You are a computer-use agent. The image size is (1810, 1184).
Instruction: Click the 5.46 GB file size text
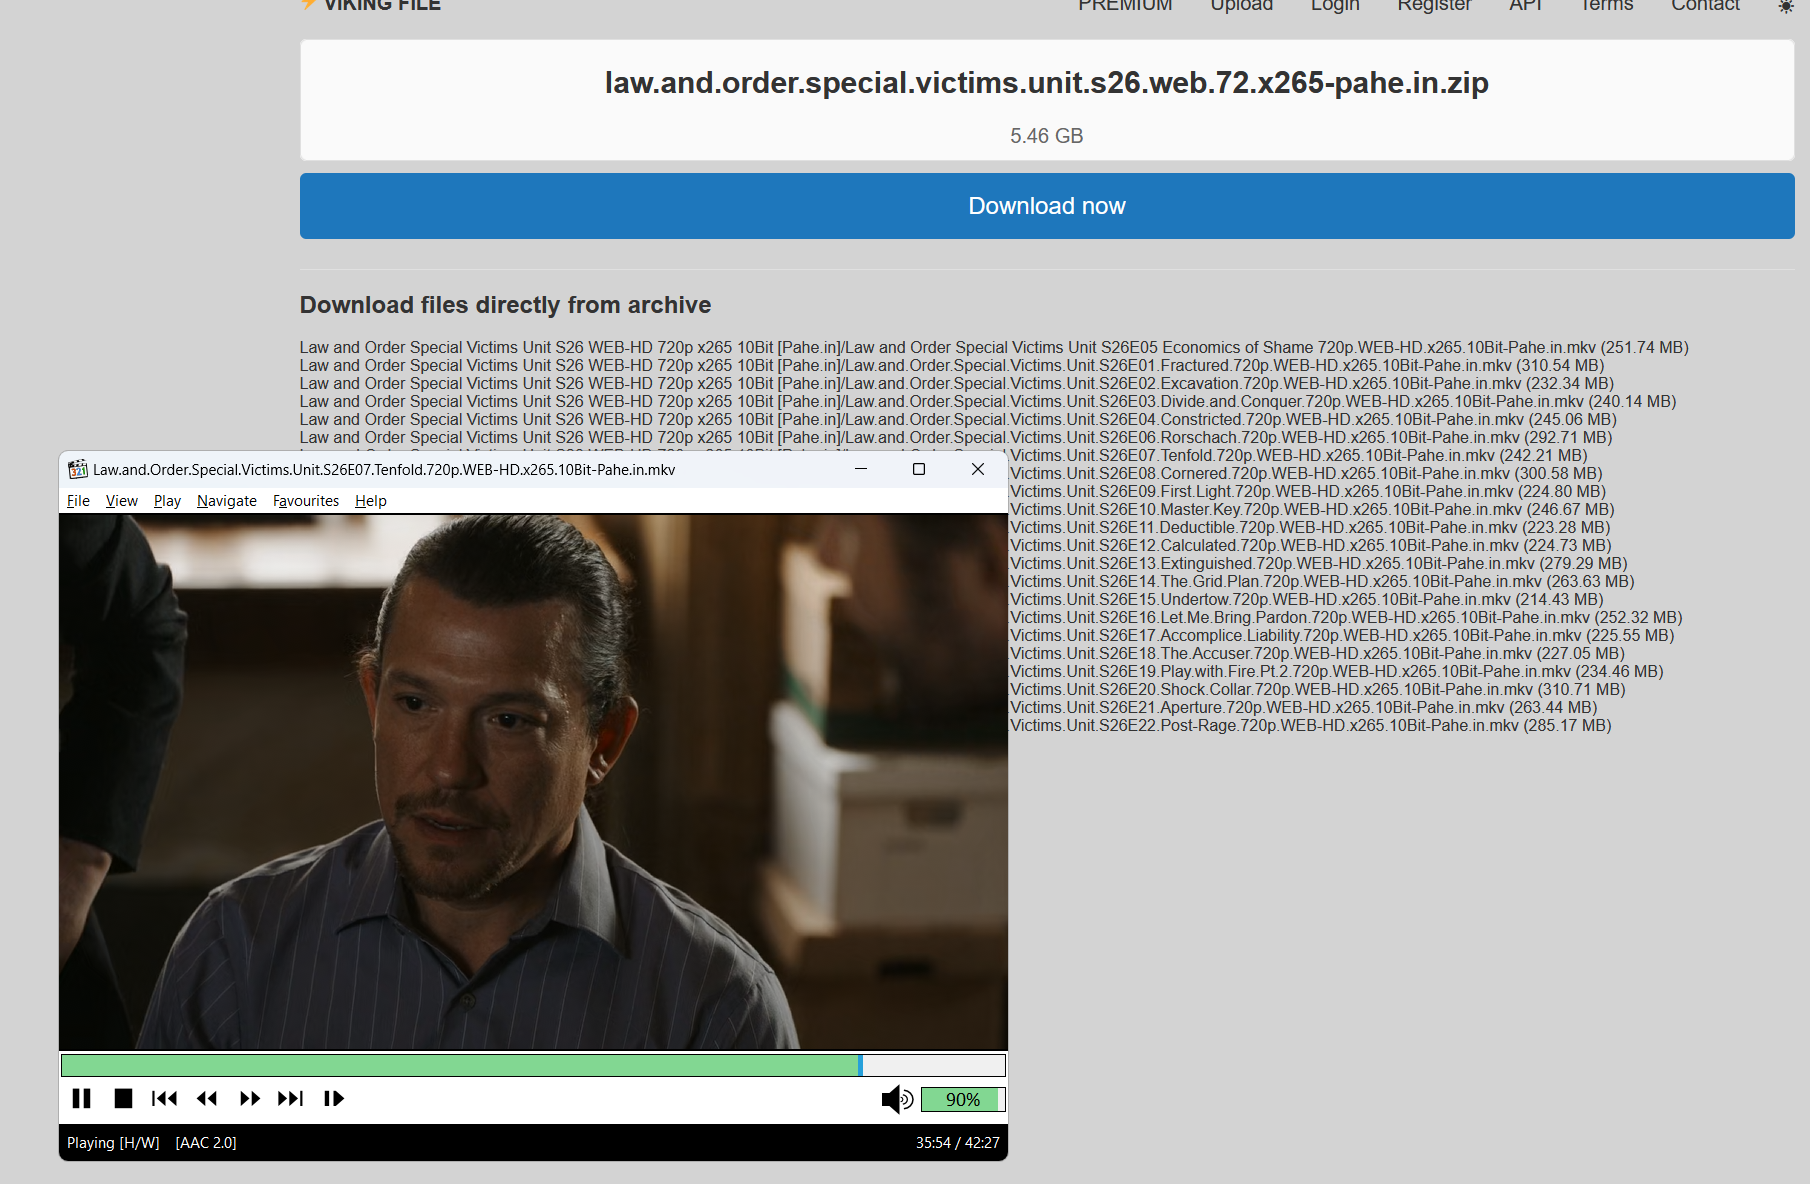(x=1047, y=136)
